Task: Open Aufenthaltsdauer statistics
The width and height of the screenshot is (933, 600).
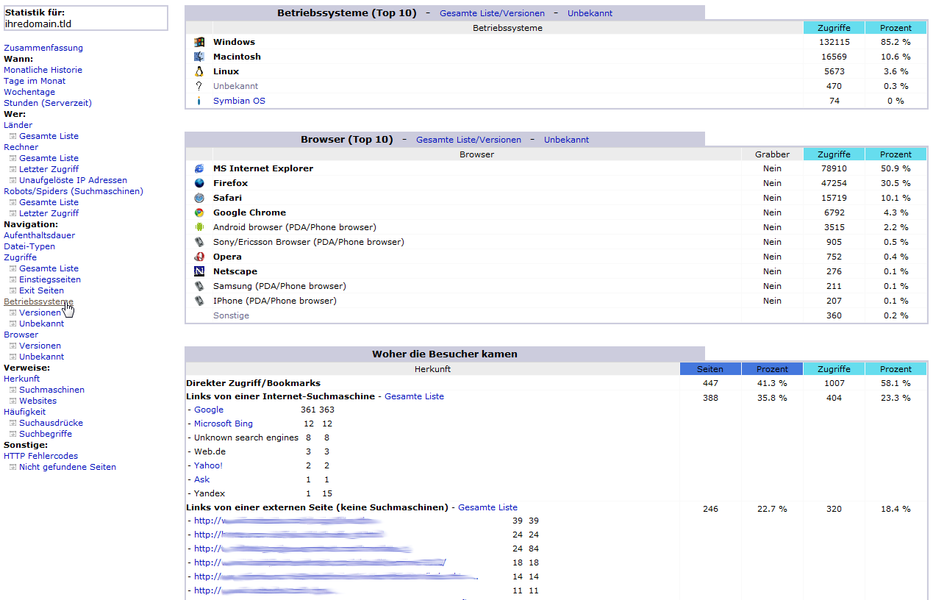Action: 39,235
